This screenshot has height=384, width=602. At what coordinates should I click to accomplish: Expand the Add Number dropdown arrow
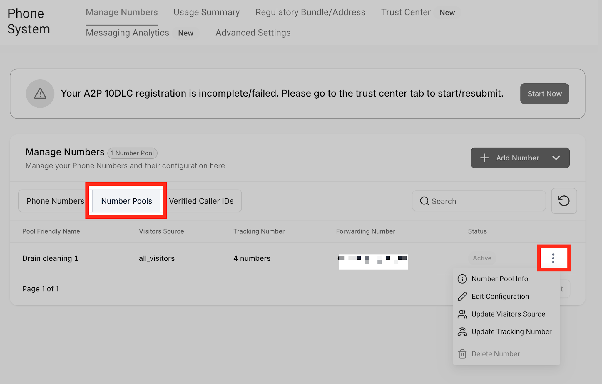click(556, 158)
